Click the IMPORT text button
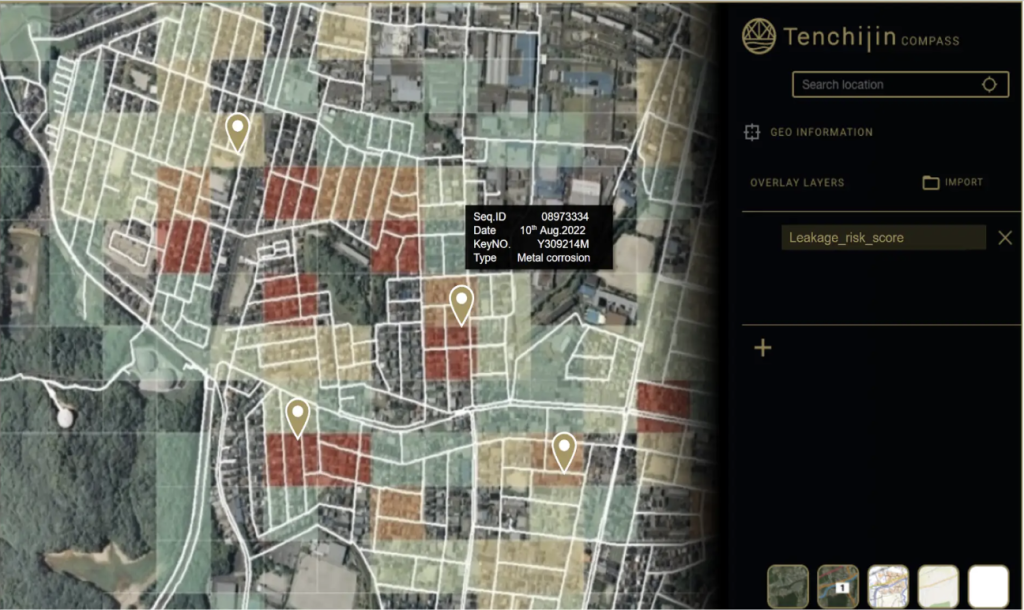 963,182
